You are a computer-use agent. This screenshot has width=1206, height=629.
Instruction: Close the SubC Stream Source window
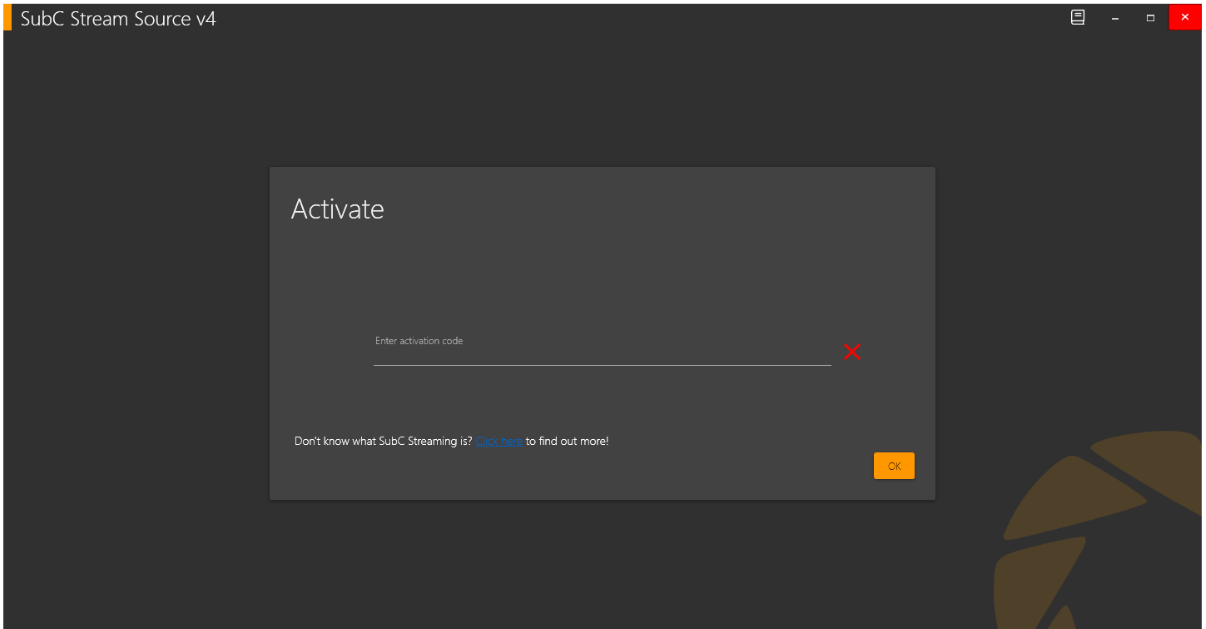[x=1185, y=18]
